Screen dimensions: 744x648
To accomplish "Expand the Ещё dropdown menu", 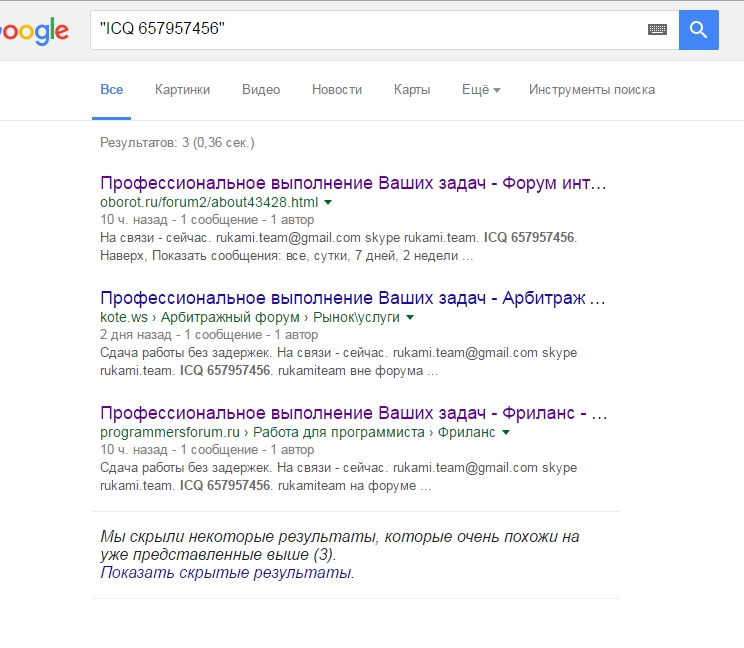I will [481, 90].
